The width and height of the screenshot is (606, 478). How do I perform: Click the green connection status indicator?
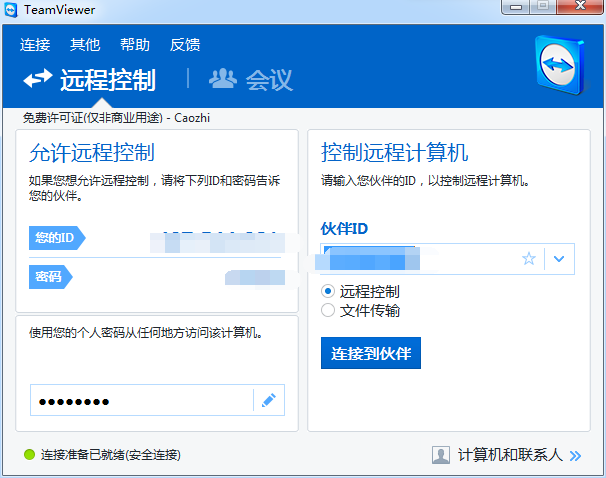[x=30, y=455]
